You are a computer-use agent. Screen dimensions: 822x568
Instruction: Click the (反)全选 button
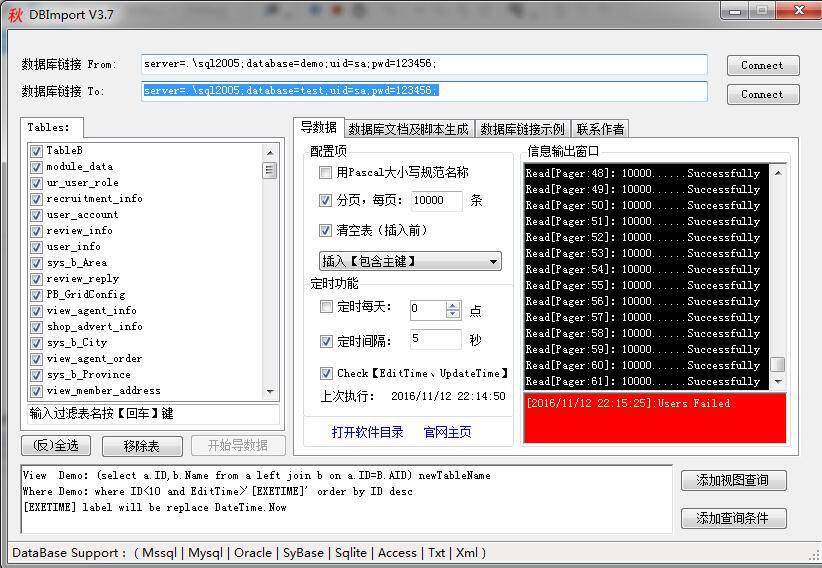tap(56, 445)
